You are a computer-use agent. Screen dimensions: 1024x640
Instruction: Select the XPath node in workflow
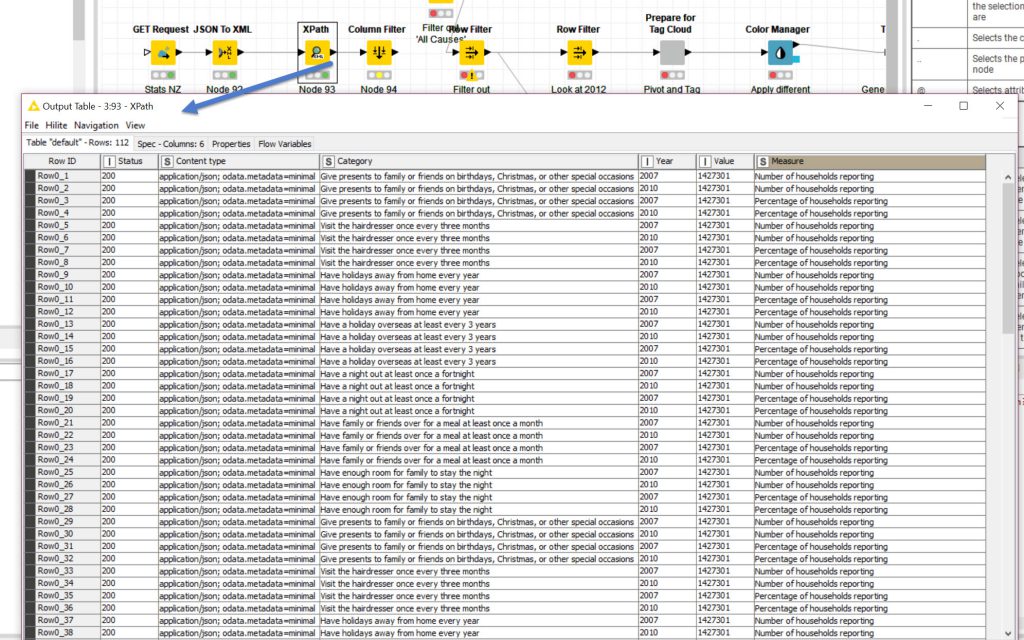pos(317,53)
